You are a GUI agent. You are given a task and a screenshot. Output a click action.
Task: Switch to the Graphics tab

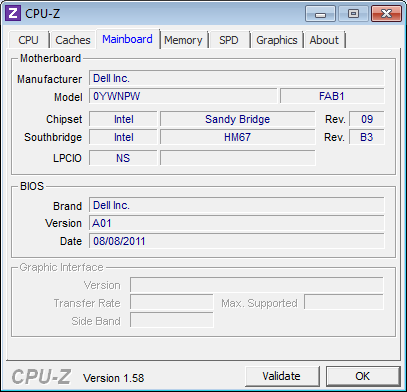click(277, 40)
